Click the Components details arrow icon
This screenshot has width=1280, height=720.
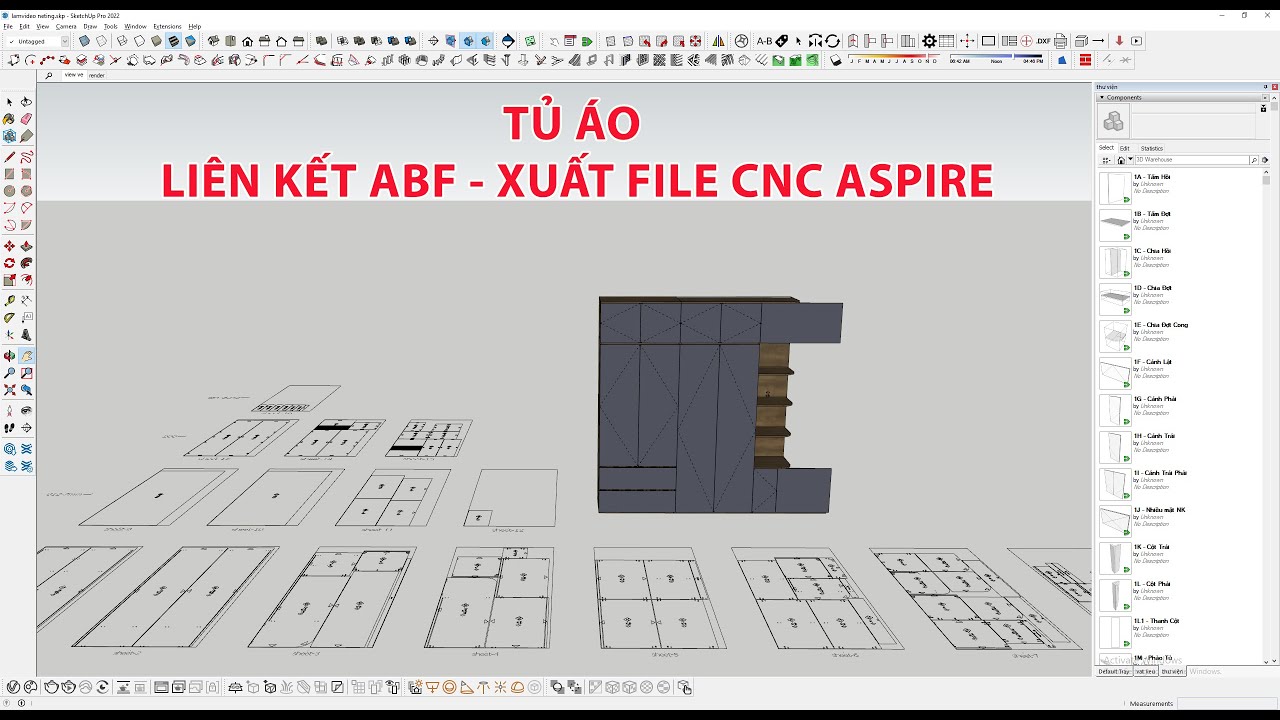click(1265, 160)
